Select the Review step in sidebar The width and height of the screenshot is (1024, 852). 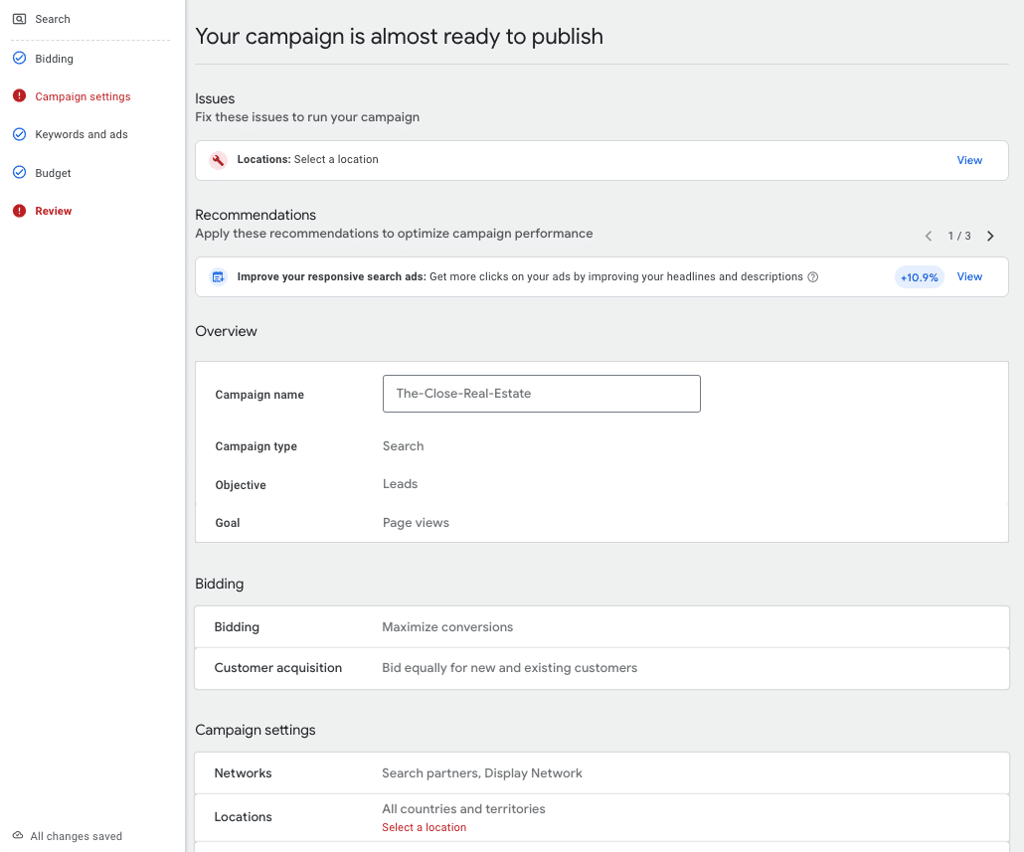pos(54,211)
